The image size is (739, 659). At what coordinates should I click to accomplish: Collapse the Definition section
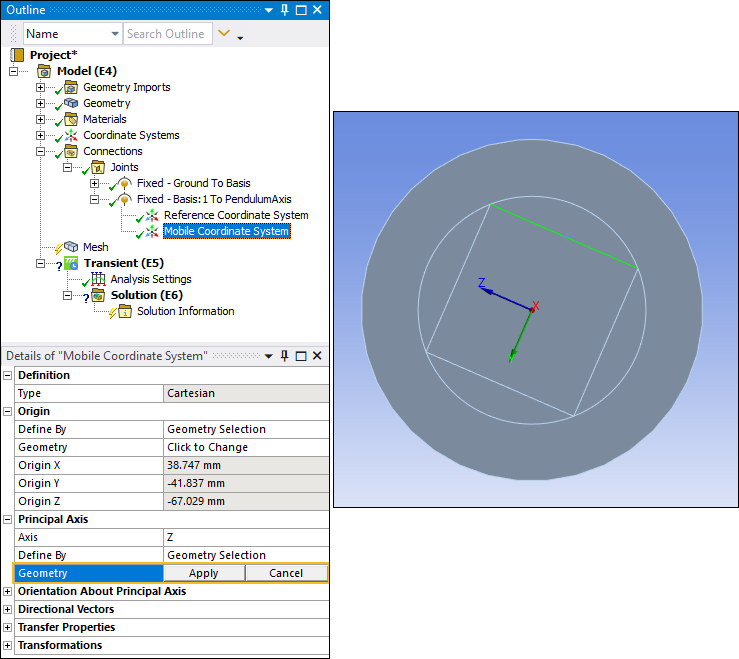(x=8, y=375)
